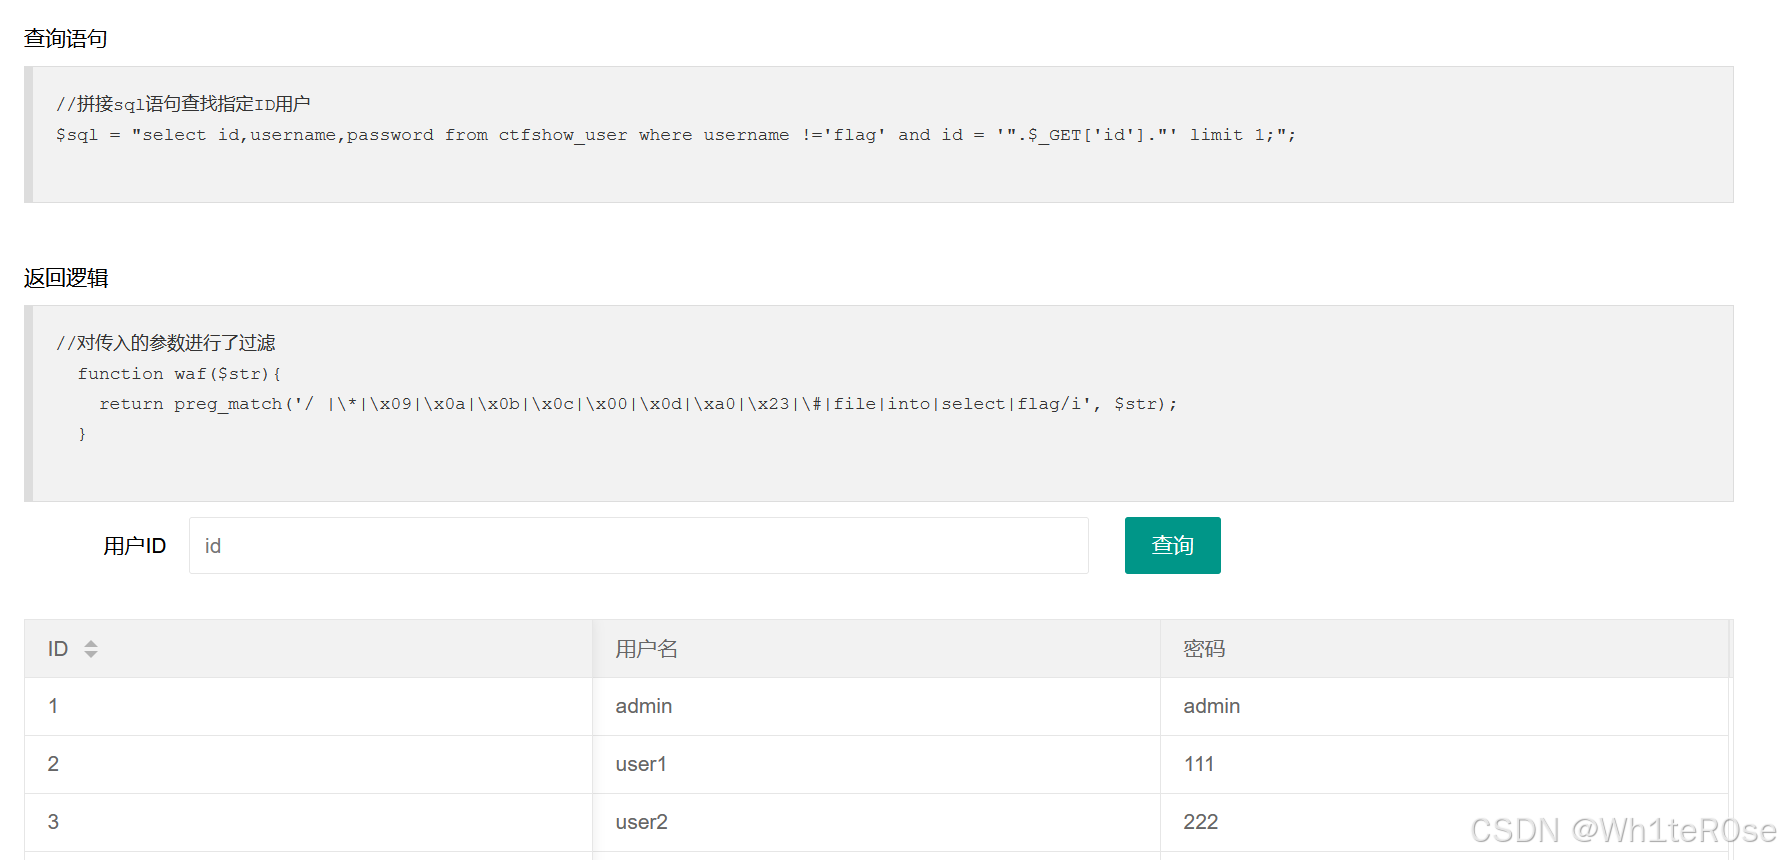The width and height of the screenshot is (1781, 860).
Task: Click the $sql select statement code line
Action: click(x=676, y=135)
